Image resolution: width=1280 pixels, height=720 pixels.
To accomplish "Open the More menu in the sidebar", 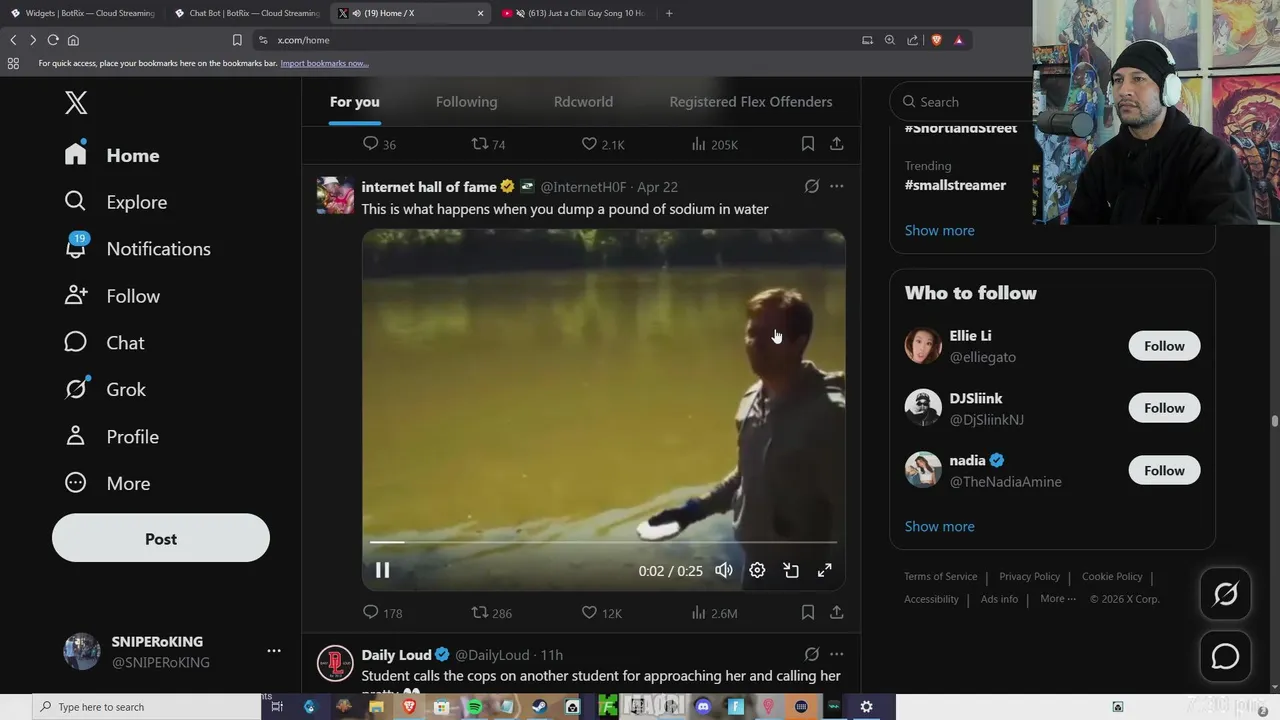I will pyautogui.click(x=107, y=483).
